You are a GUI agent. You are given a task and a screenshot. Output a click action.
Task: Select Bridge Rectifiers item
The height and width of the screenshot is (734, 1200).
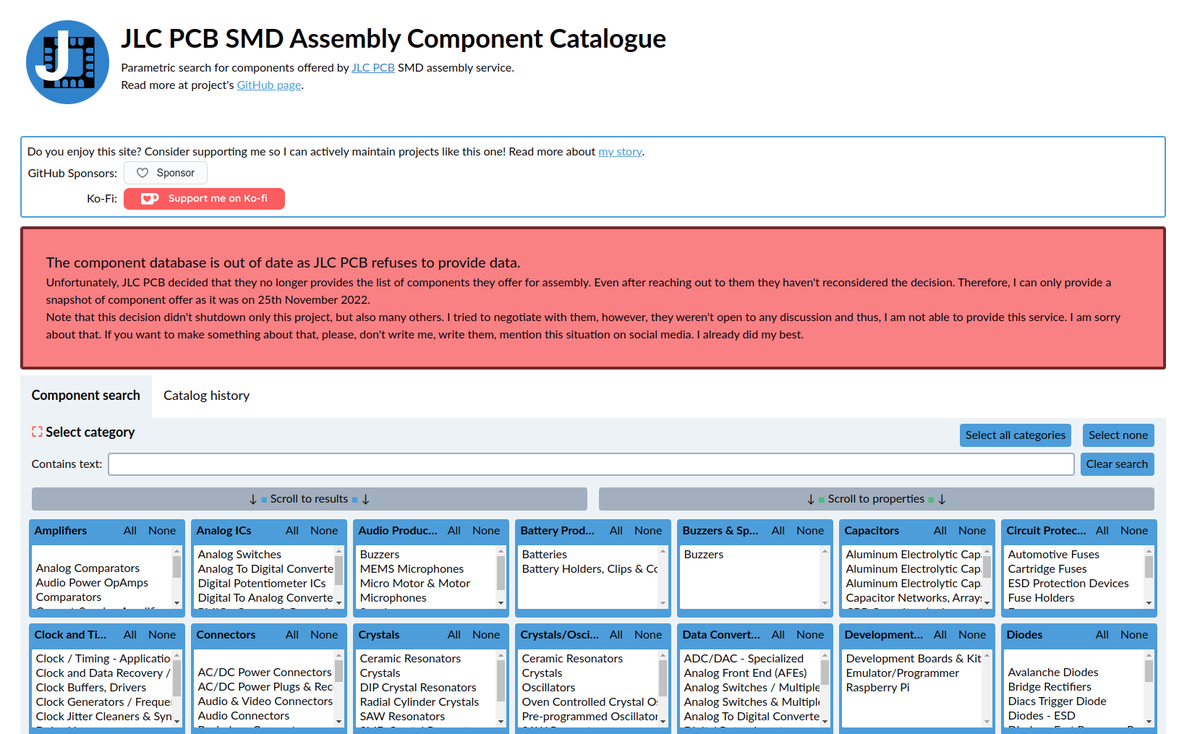1050,687
